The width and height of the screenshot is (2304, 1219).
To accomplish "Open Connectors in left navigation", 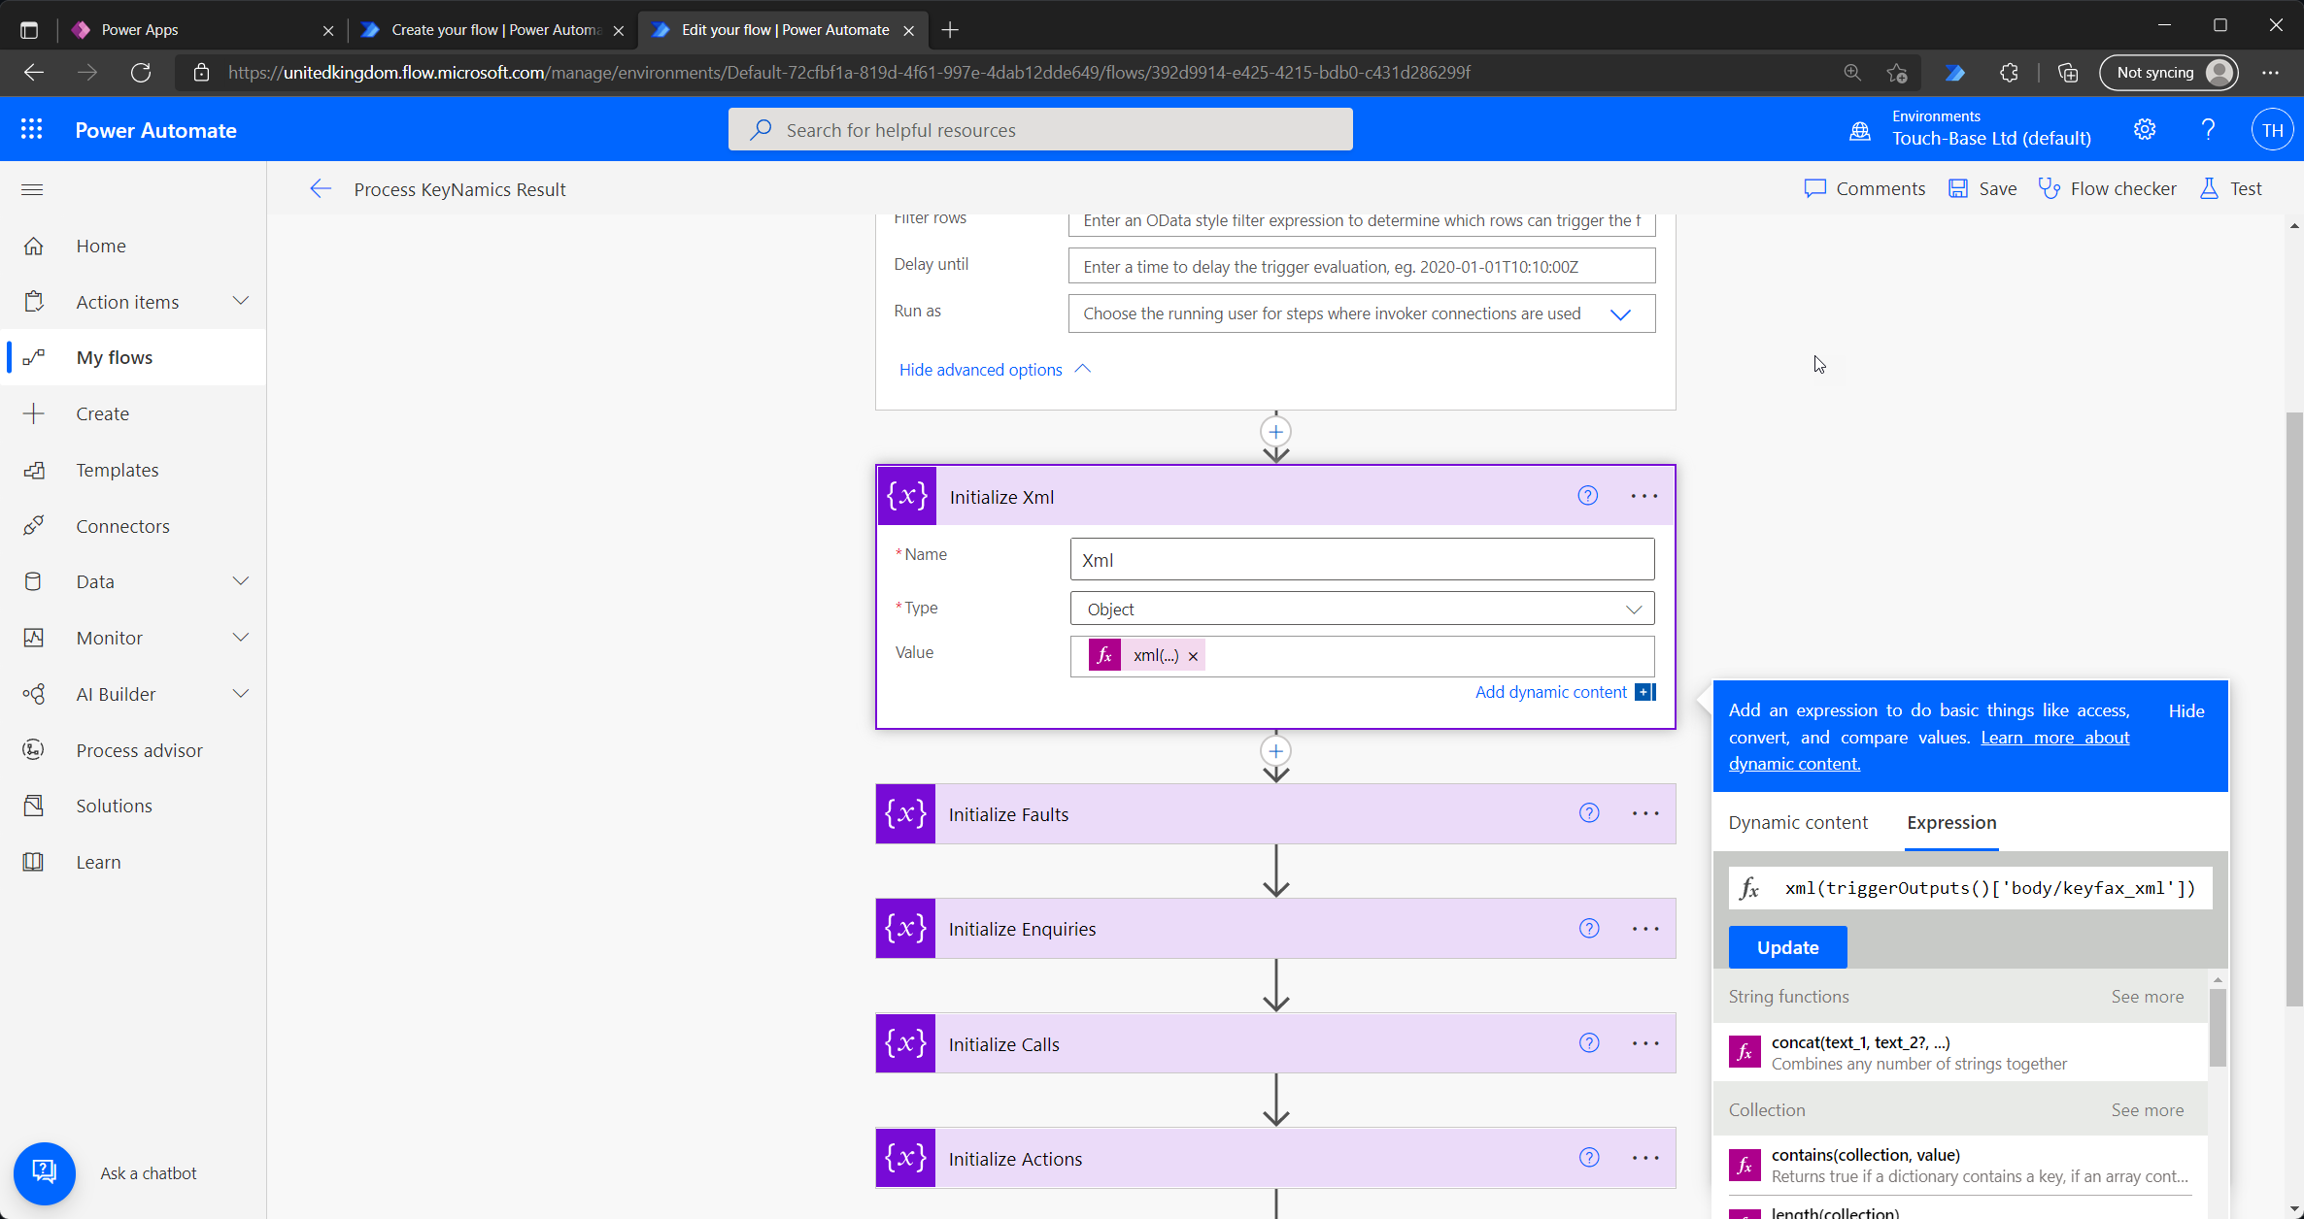I will click(x=122, y=526).
